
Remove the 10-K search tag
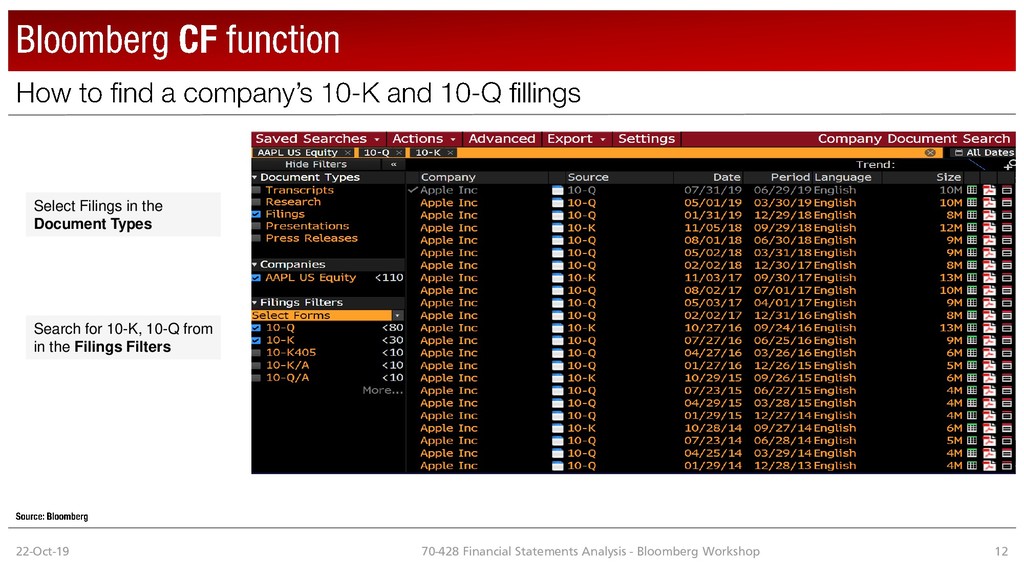coord(450,153)
